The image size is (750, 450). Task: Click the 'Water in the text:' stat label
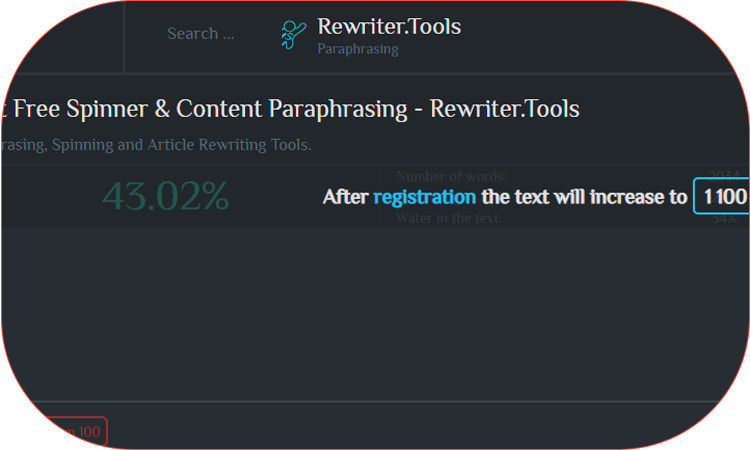(x=449, y=219)
